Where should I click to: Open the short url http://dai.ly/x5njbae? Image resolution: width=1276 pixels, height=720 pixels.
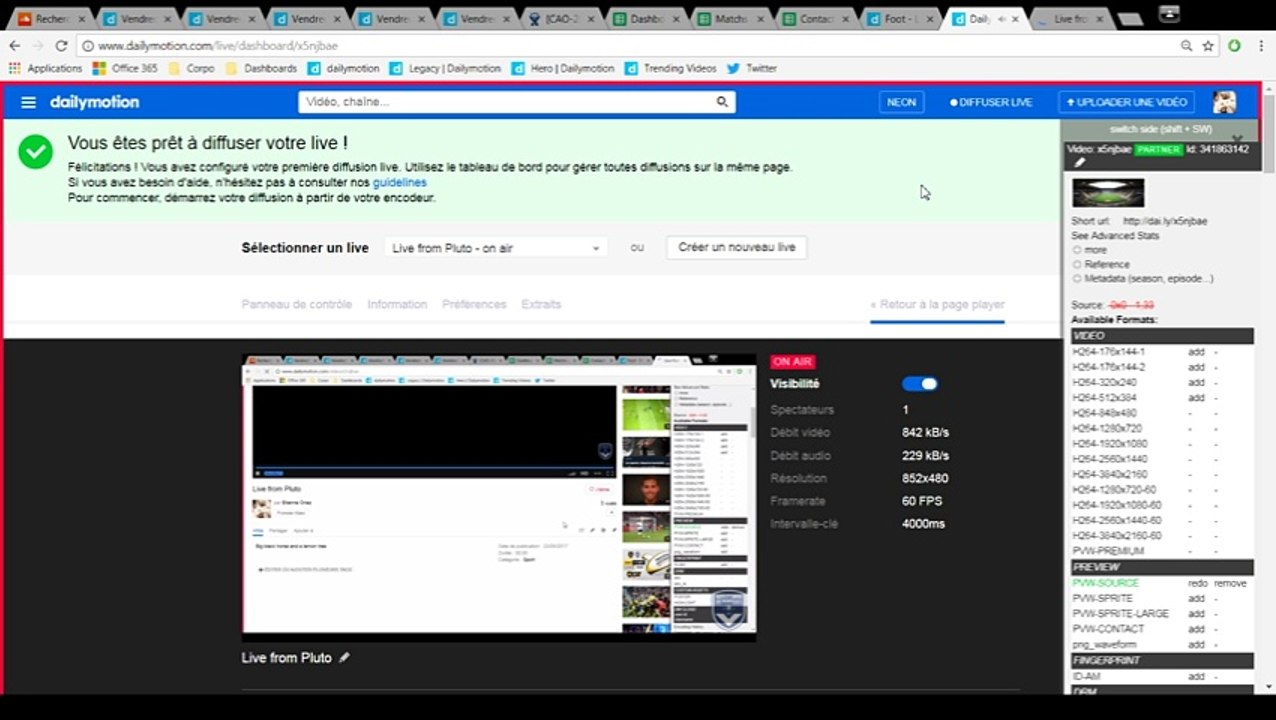pyautogui.click(x=1165, y=221)
